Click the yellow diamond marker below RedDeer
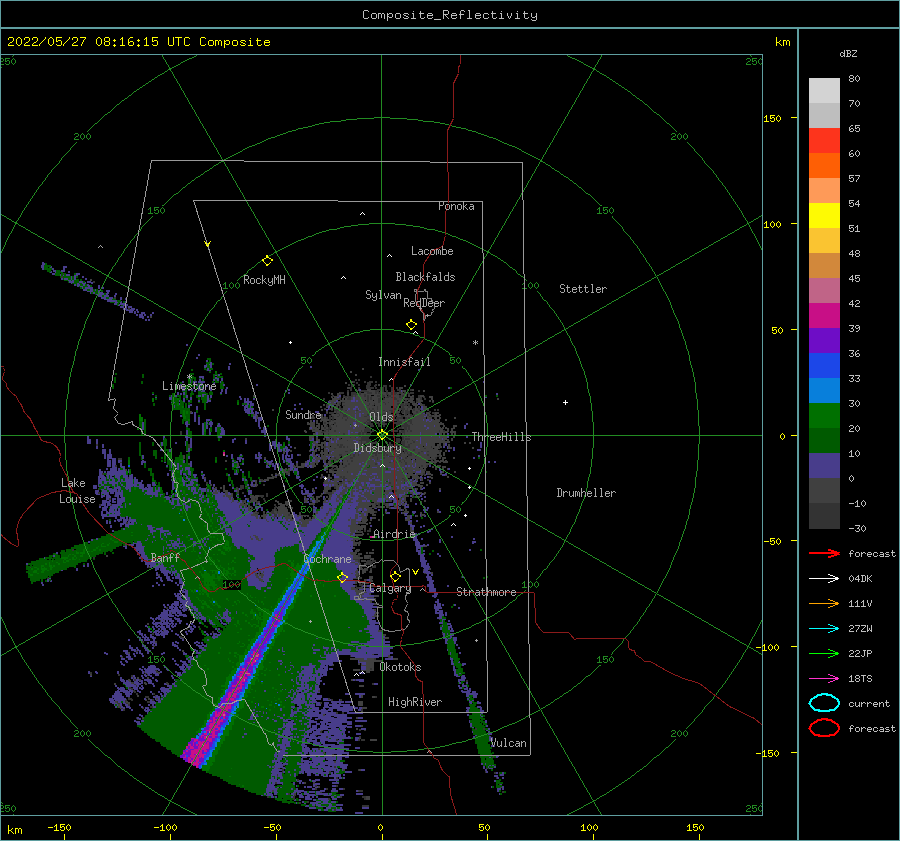Screen dimensions: 900x841 click(x=412, y=325)
